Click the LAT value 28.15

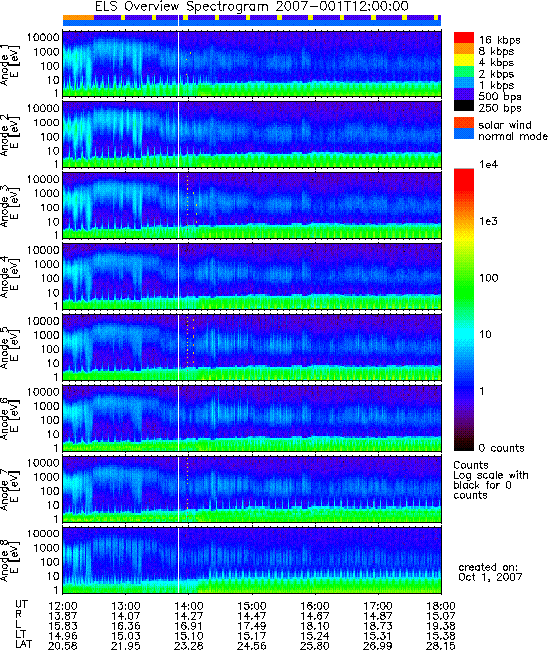coord(441,645)
